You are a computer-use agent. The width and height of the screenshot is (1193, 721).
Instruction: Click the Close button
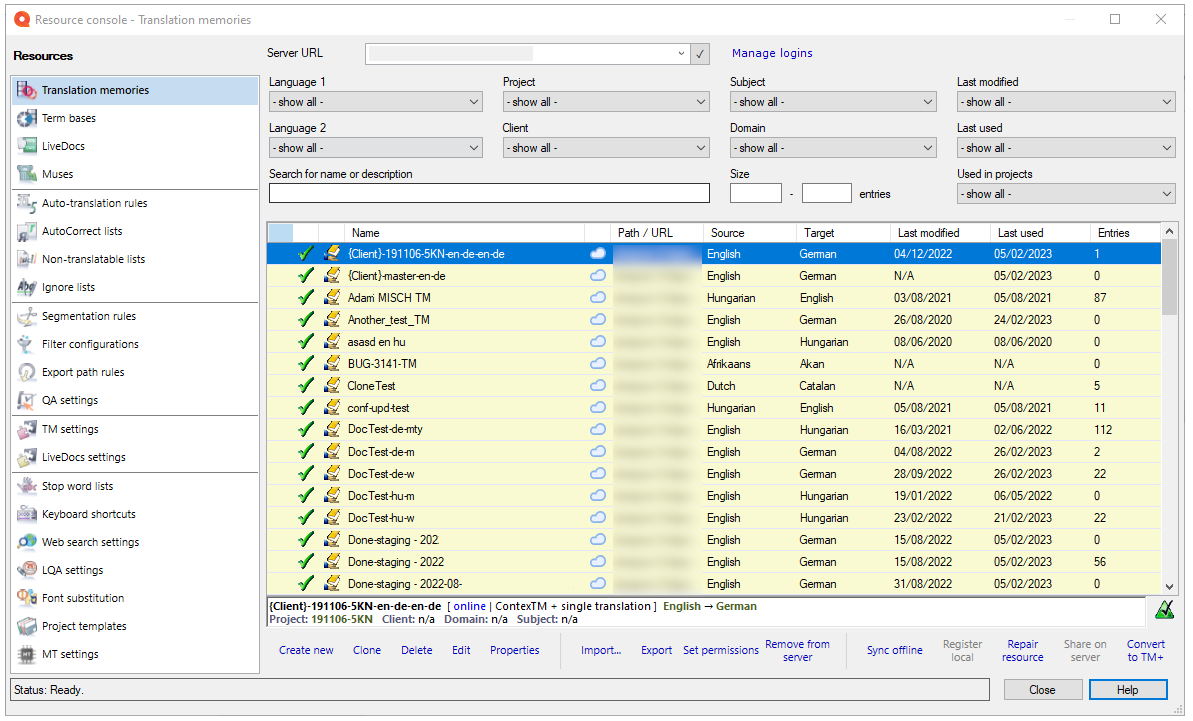tap(1042, 691)
